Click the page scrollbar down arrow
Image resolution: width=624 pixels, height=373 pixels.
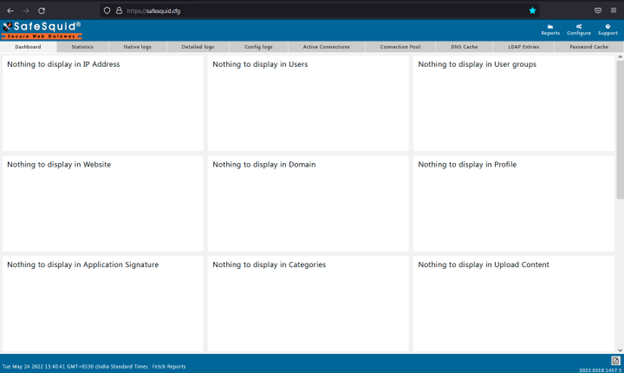(x=620, y=350)
